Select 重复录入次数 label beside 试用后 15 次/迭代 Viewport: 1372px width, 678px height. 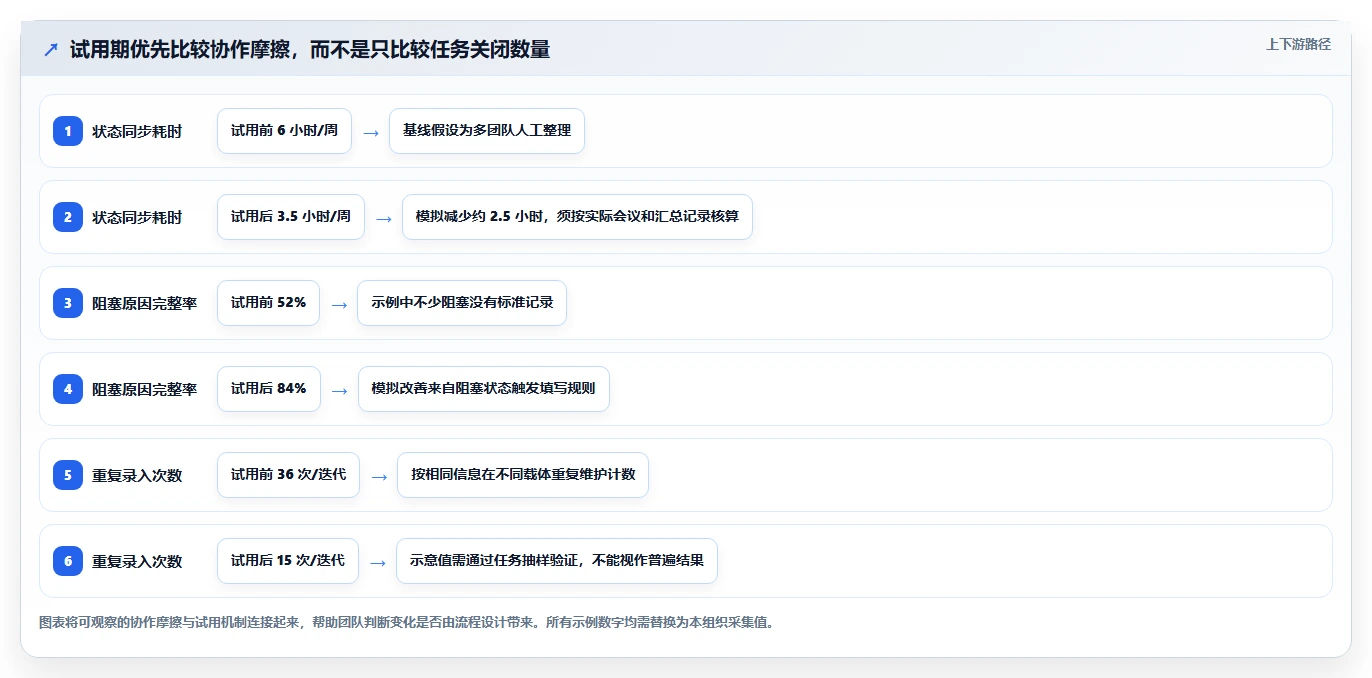coord(137,561)
